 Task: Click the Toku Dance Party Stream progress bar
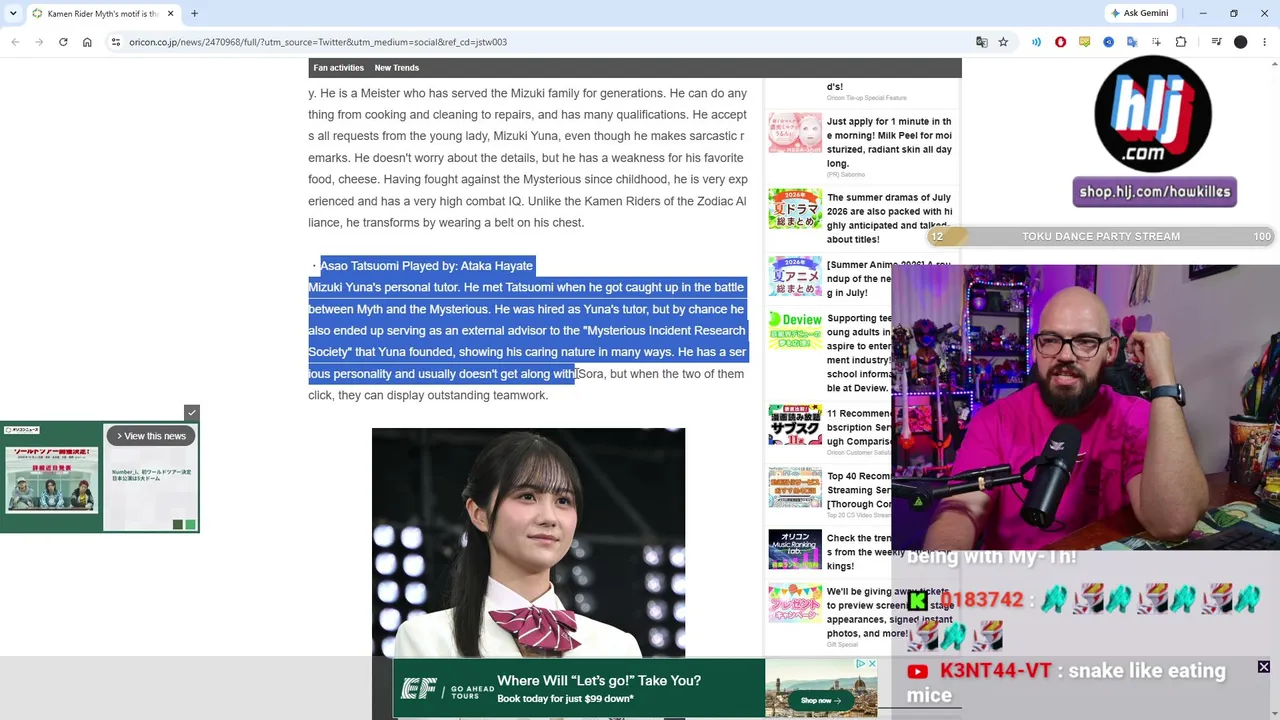1101,237
